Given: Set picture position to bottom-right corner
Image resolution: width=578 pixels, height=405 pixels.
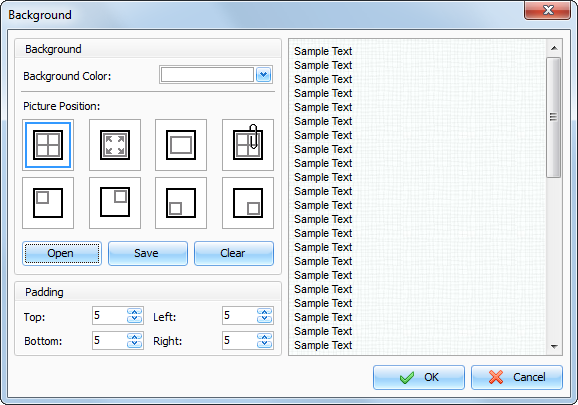Looking at the screenshot, I should tap(248, 203).
